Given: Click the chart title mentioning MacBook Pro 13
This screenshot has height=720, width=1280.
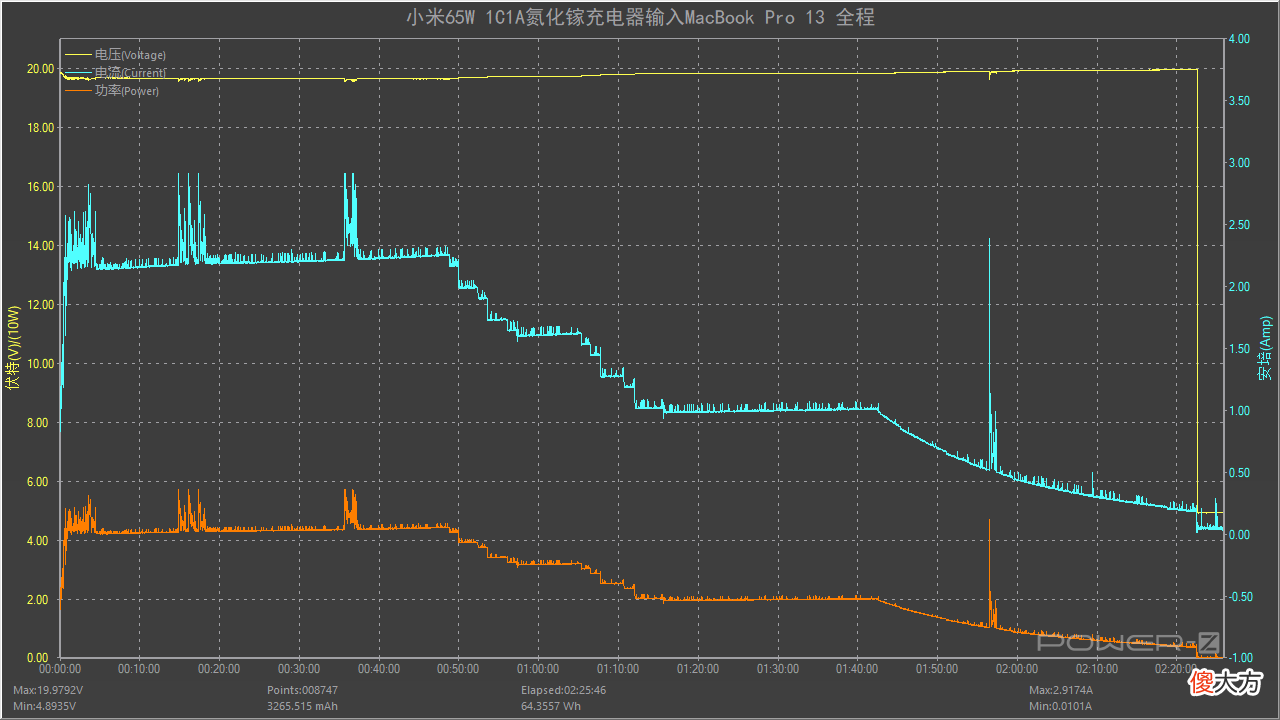Looking at the screenshot, I should [640, 17].
